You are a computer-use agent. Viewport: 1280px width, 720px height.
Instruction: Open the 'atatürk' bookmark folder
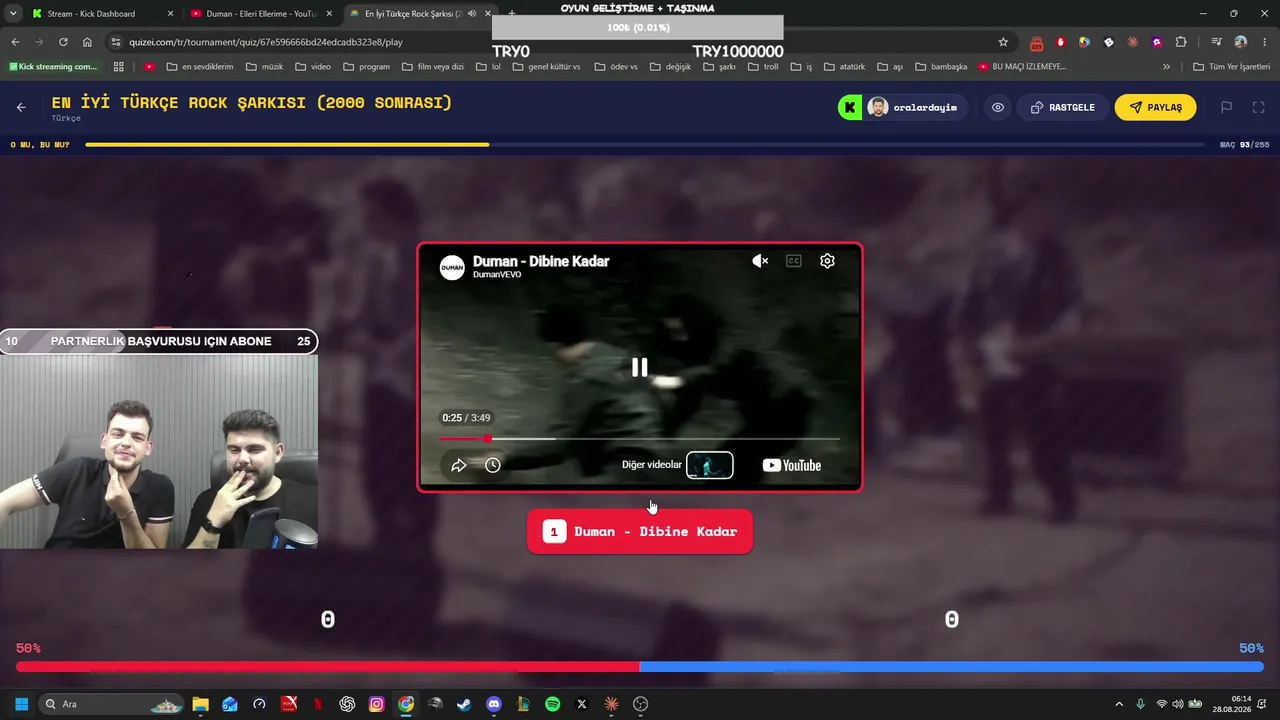click(845, 67)
